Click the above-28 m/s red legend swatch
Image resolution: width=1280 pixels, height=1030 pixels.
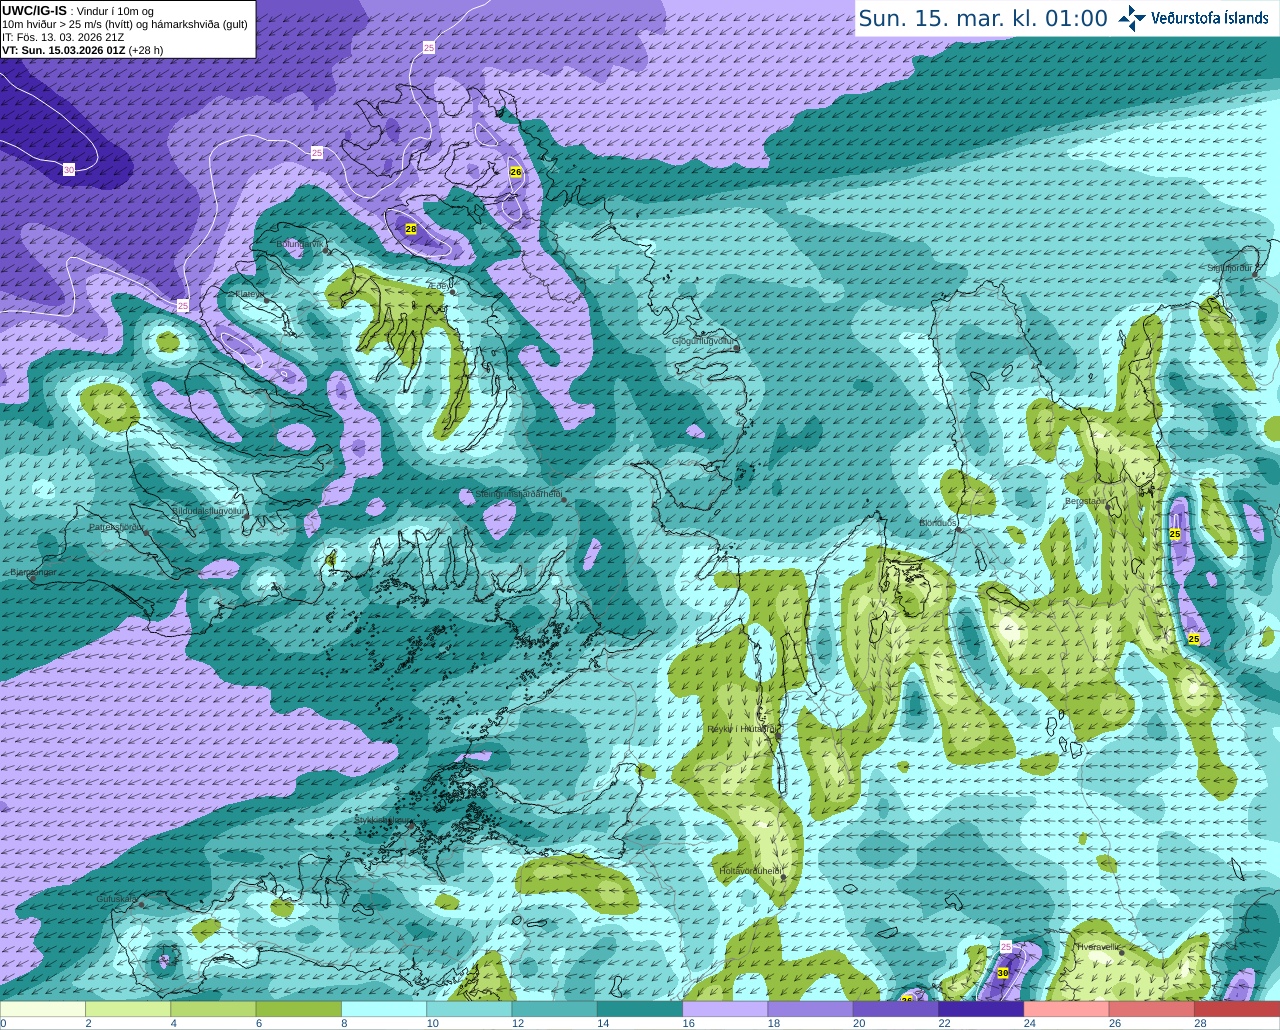pos(1237,1009)
